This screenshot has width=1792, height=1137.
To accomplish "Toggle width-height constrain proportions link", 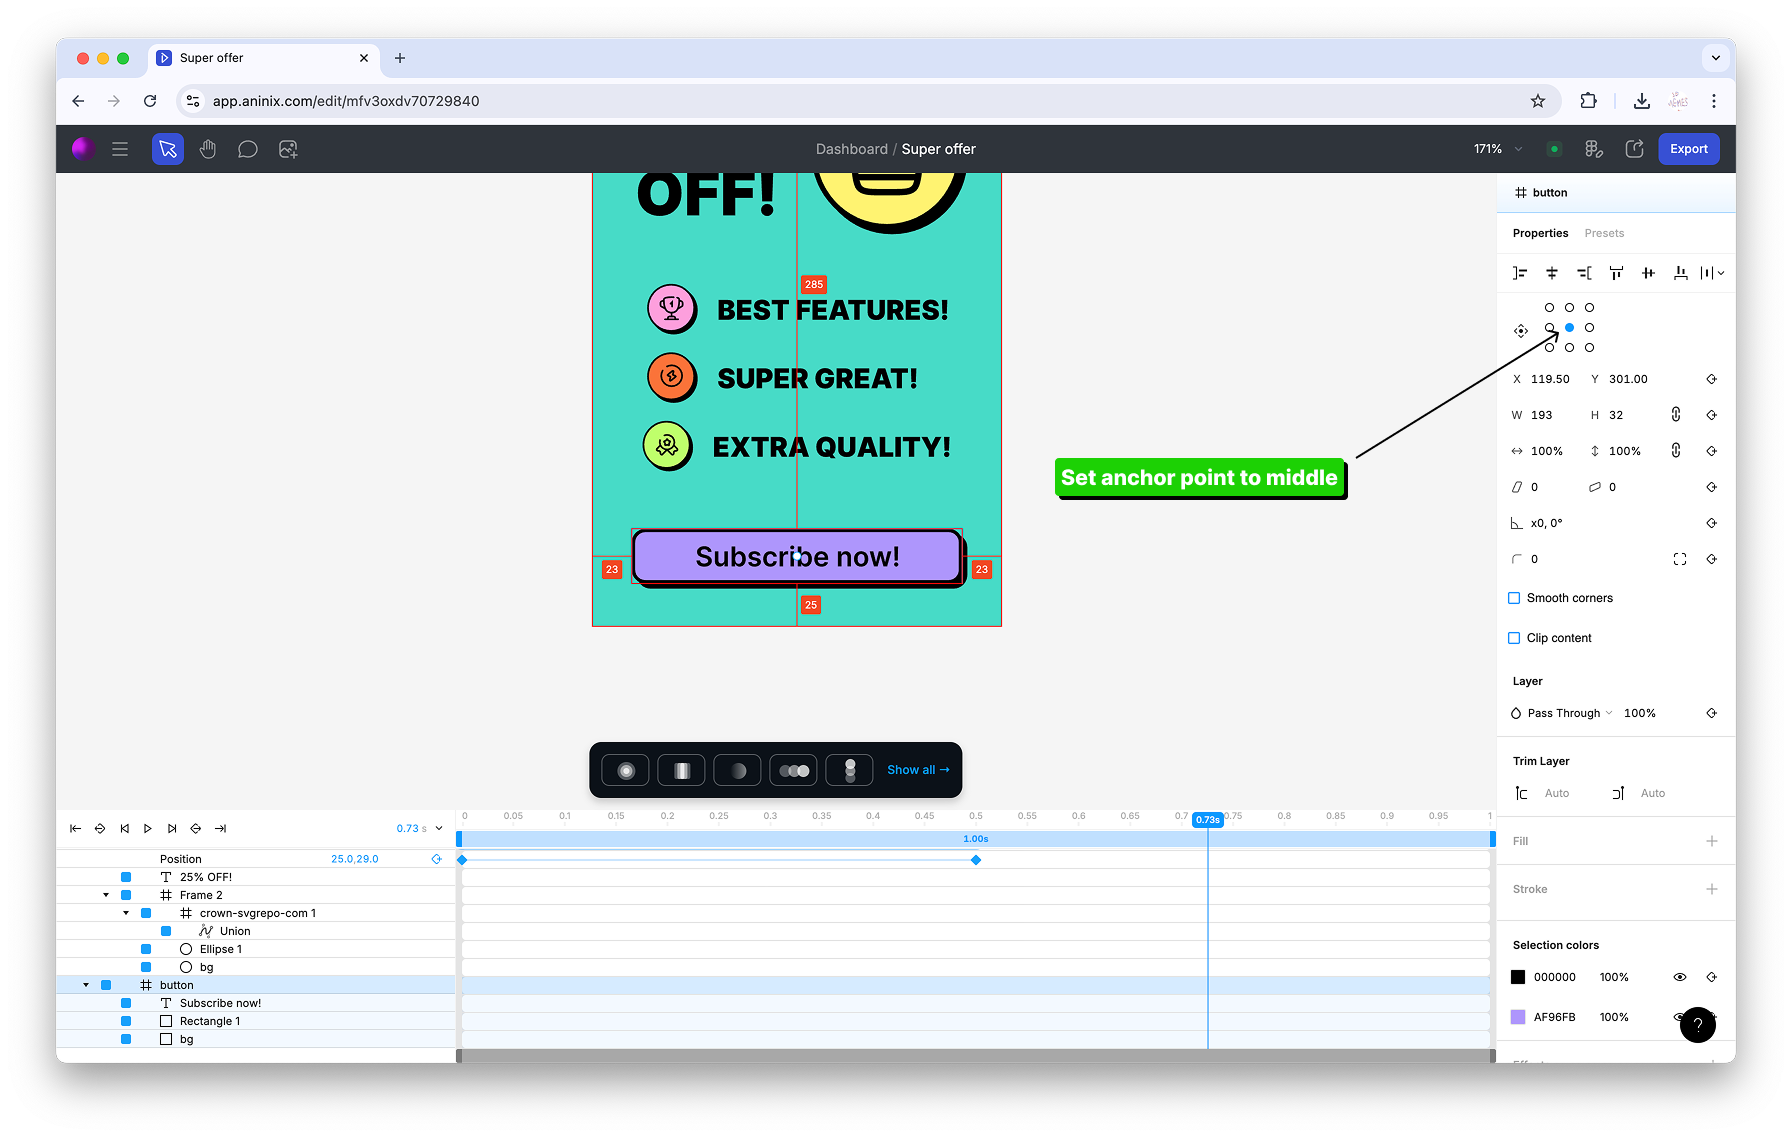I will [x=1676, y=415].
